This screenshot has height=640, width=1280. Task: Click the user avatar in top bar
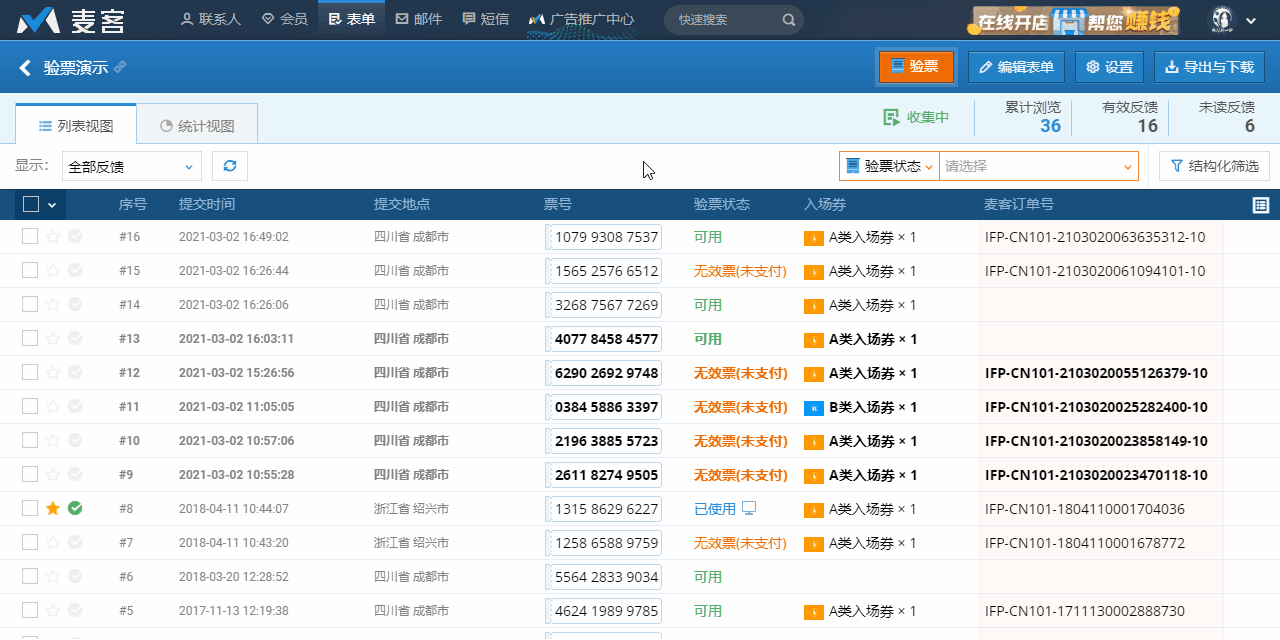[x=1222, y=19]
